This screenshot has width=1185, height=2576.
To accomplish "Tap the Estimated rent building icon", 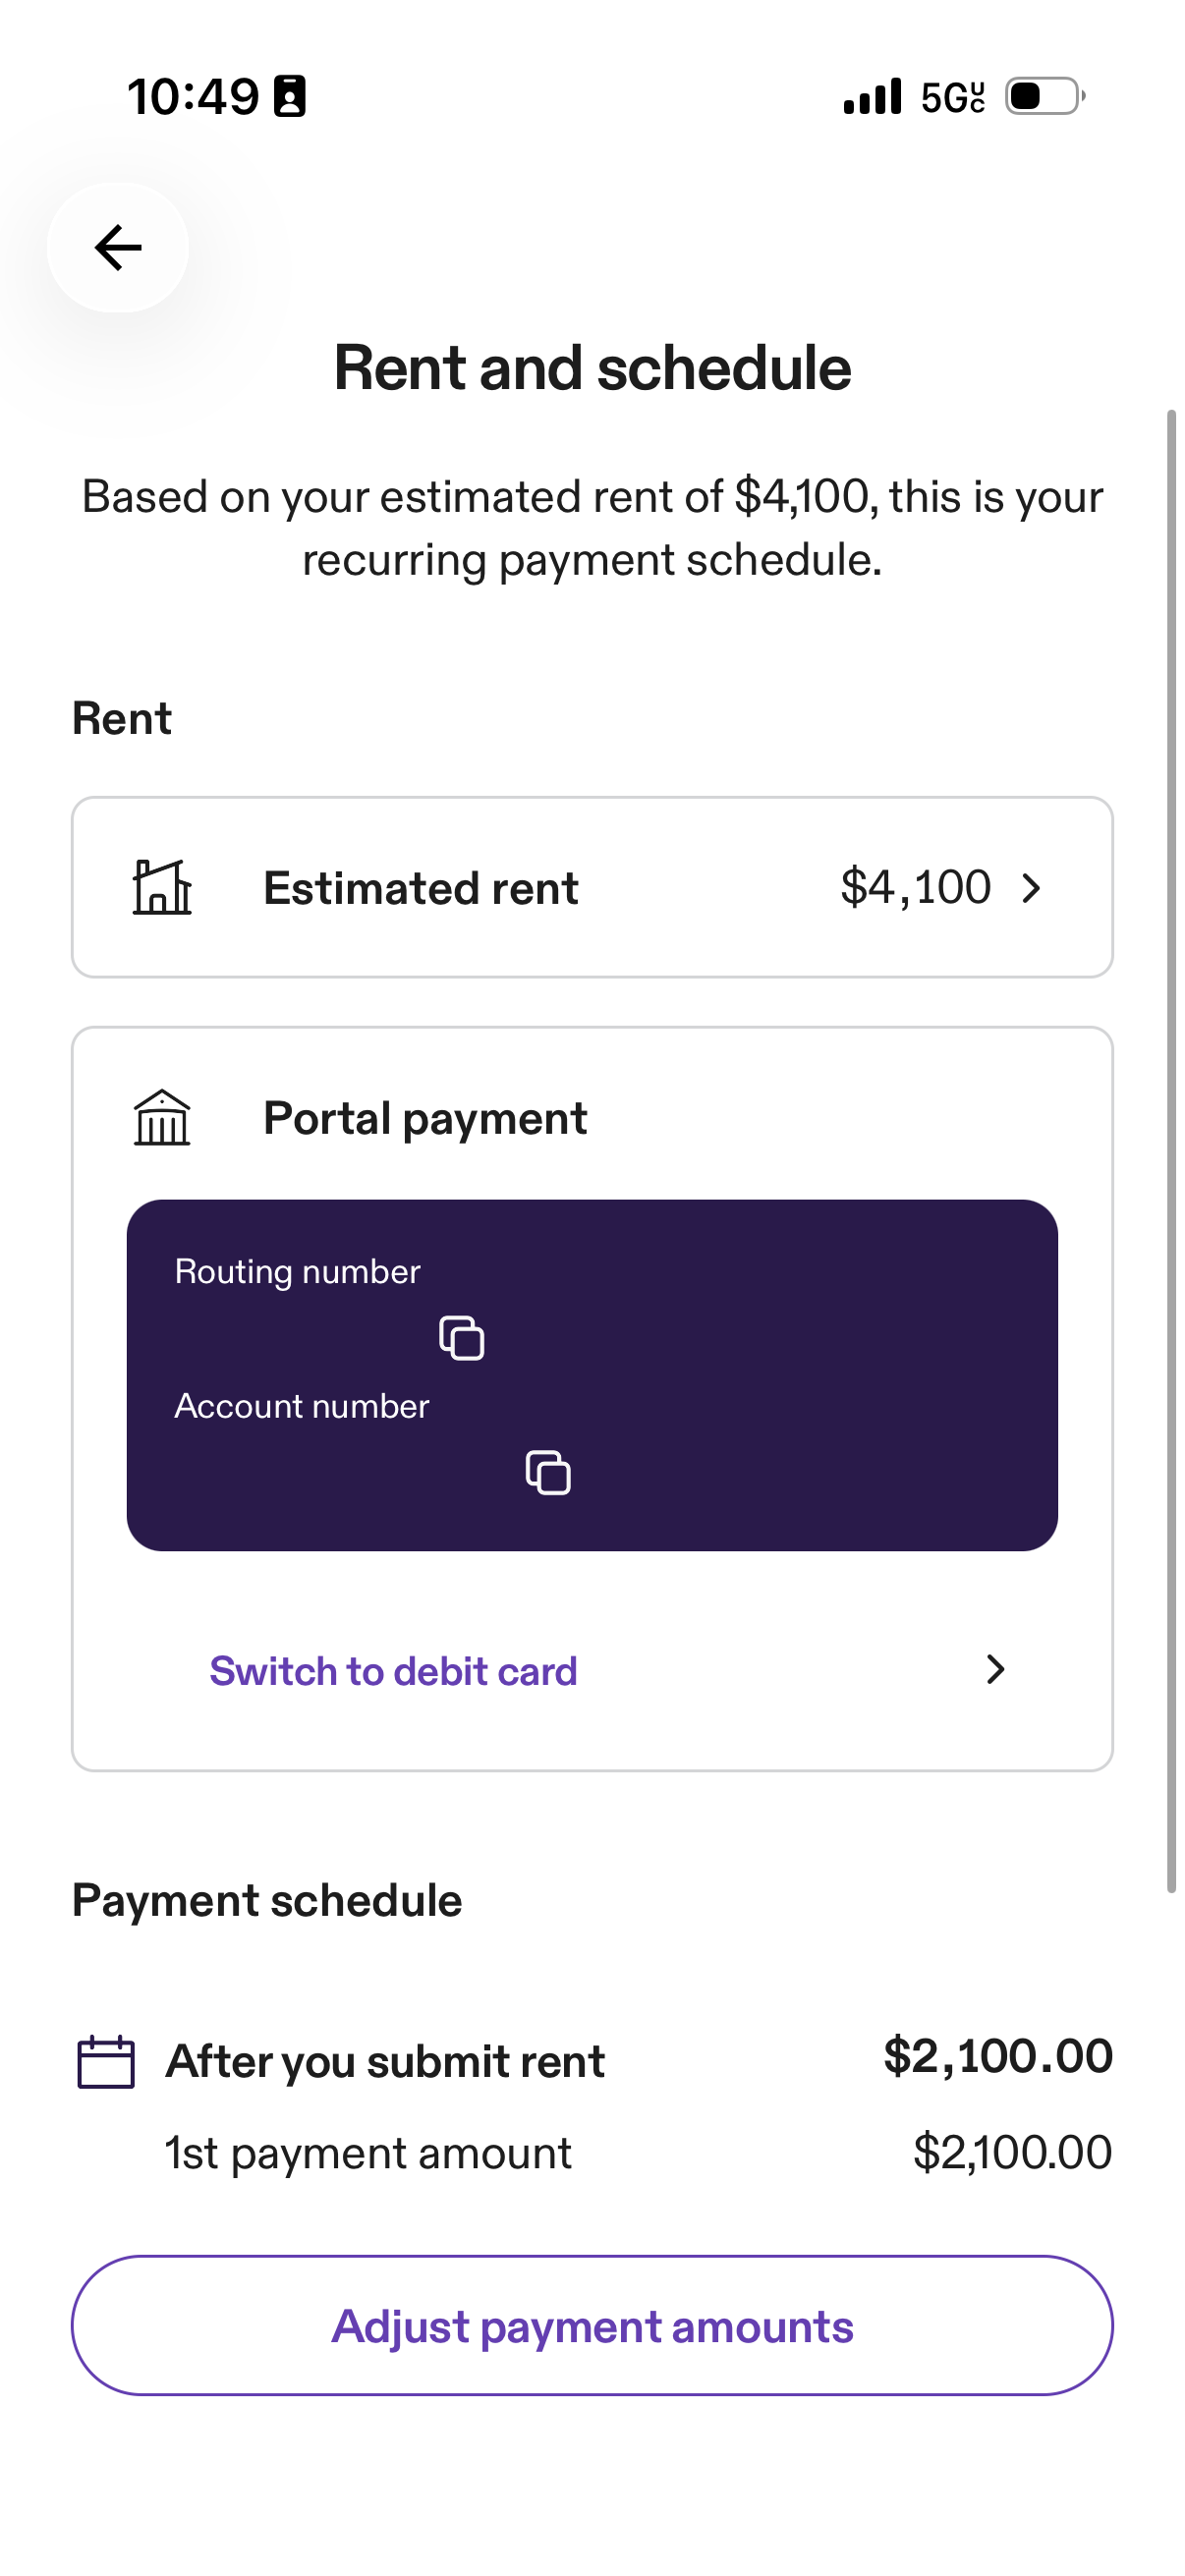I will pyautogui.click(x=162, y=887).
